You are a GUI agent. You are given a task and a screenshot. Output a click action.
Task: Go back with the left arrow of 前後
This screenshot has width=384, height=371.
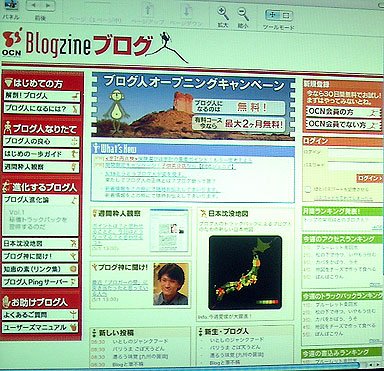click(34, 6)
